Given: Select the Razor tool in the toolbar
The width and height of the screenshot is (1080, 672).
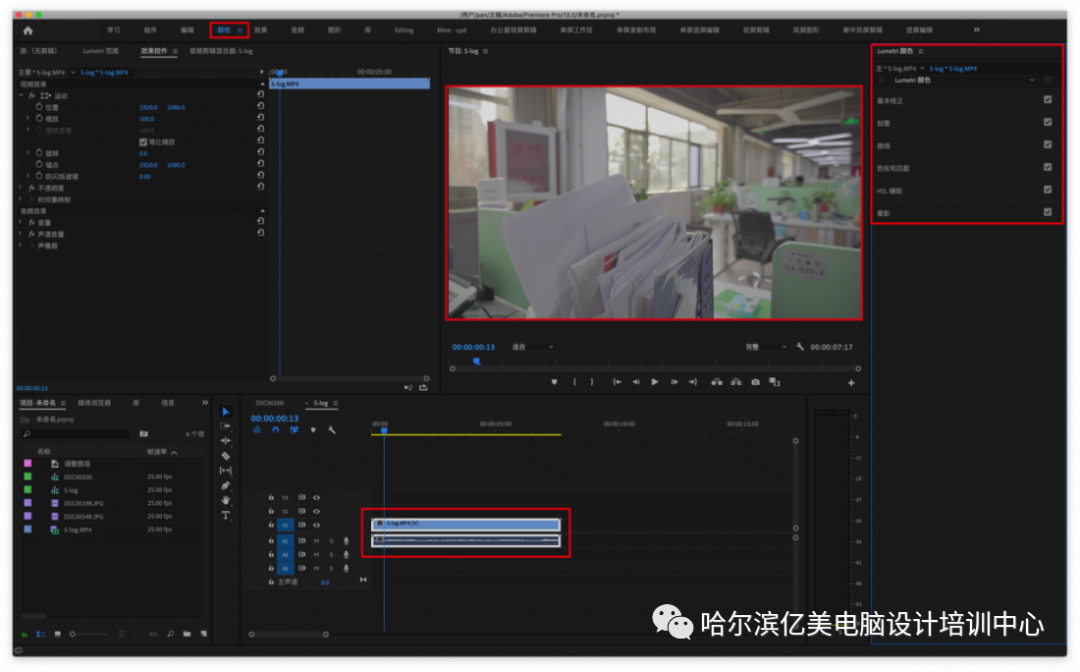Looking at the screenshot, I should click(x=226, y=455).
